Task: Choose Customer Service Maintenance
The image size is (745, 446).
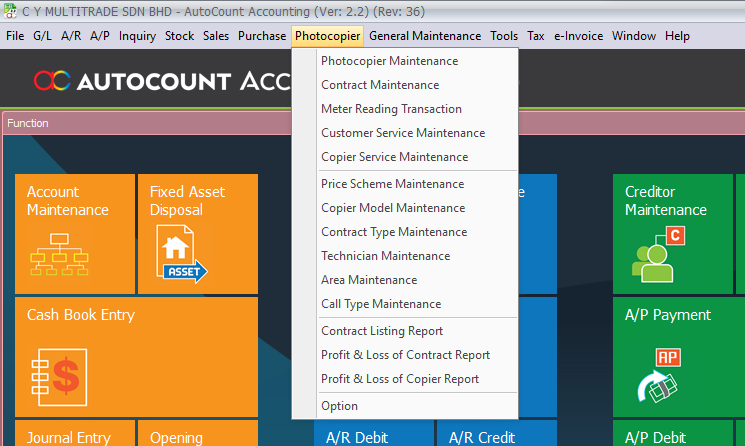Action: click(405, 133)
